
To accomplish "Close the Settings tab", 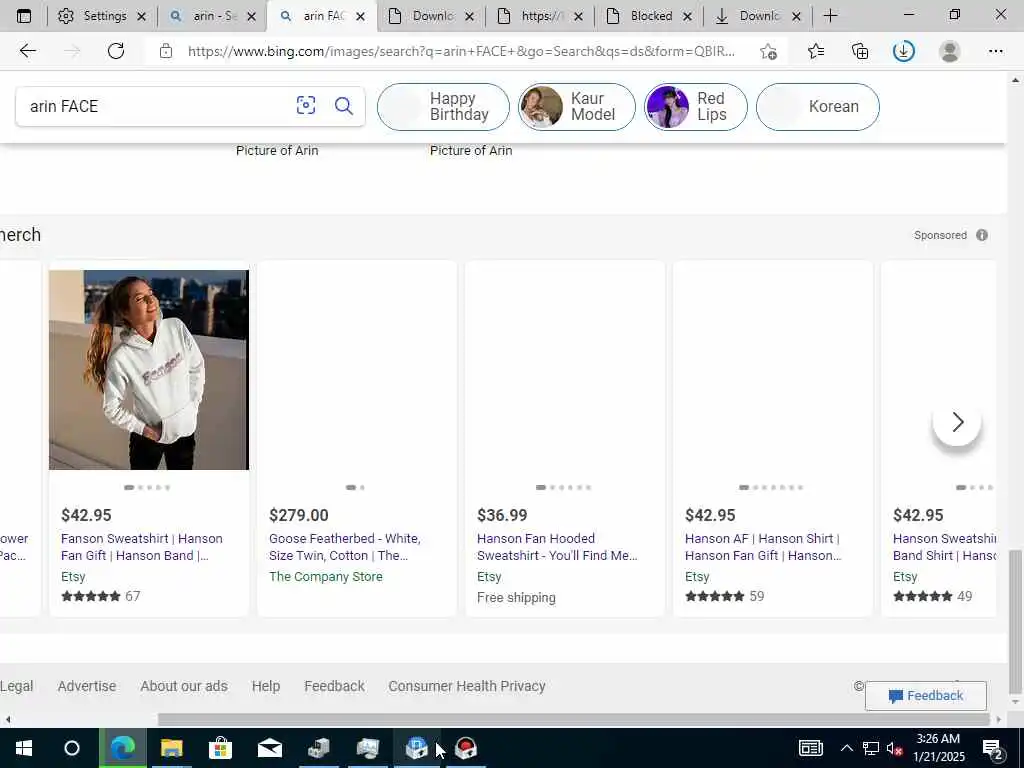I will [x=142, y=17].
